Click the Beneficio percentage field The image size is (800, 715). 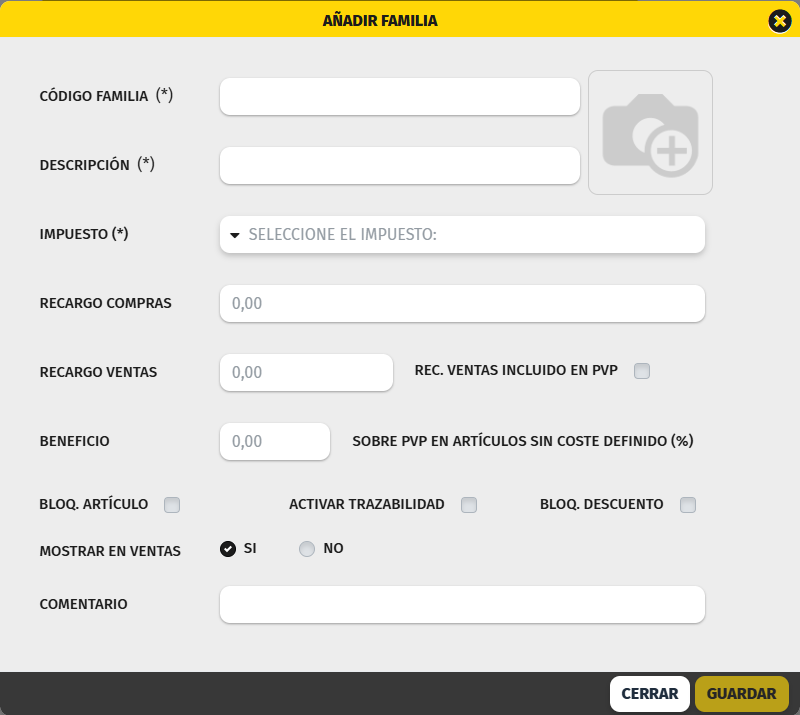[x=275, y=441]
